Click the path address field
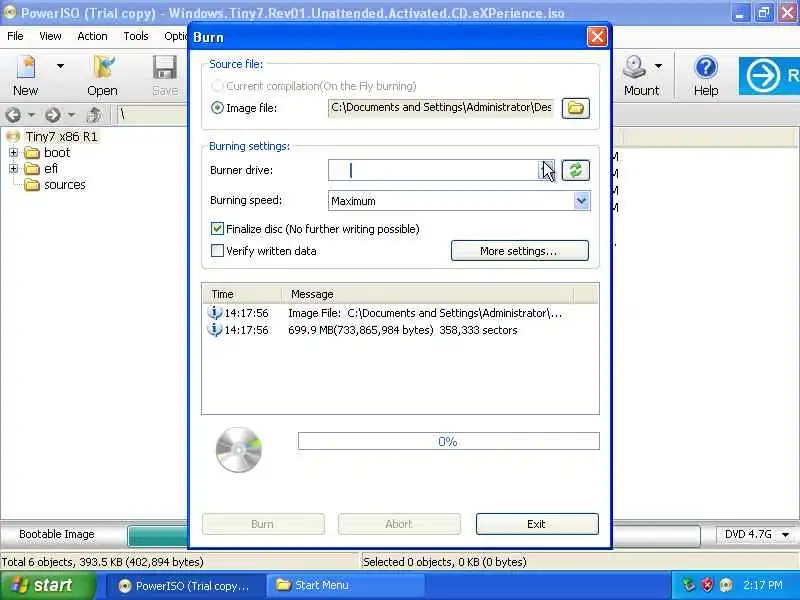 pos(153,115)
